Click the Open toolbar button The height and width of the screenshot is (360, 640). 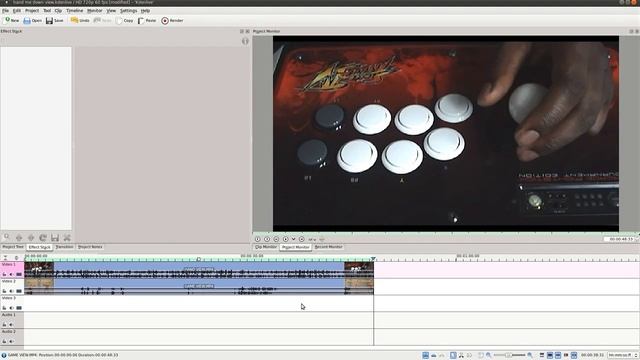[33, 20]
